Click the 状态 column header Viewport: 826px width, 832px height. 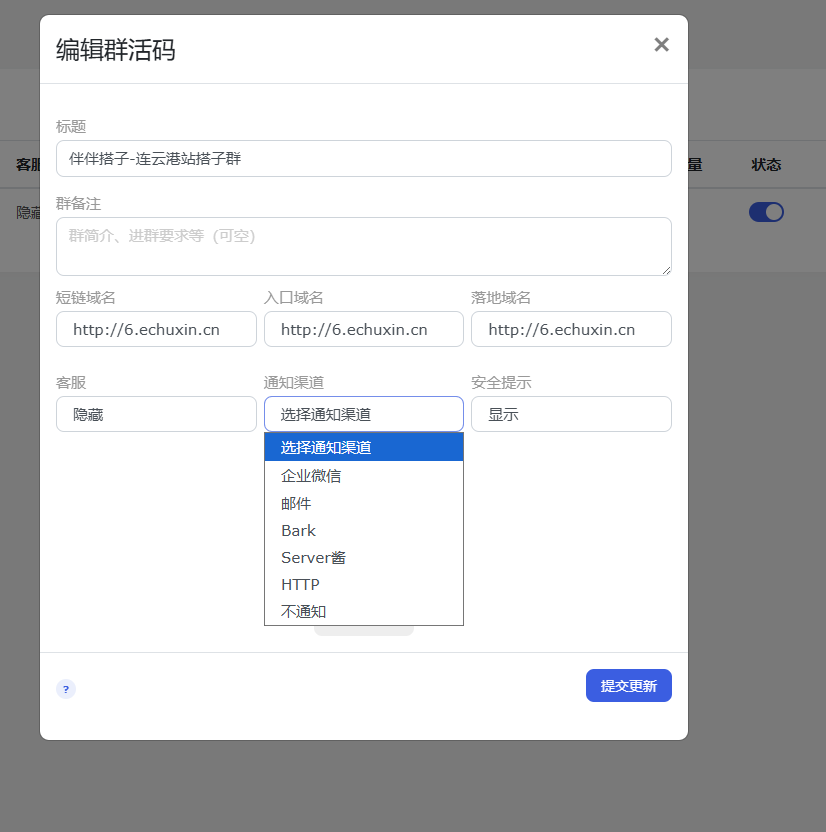[x=766, y=164]
